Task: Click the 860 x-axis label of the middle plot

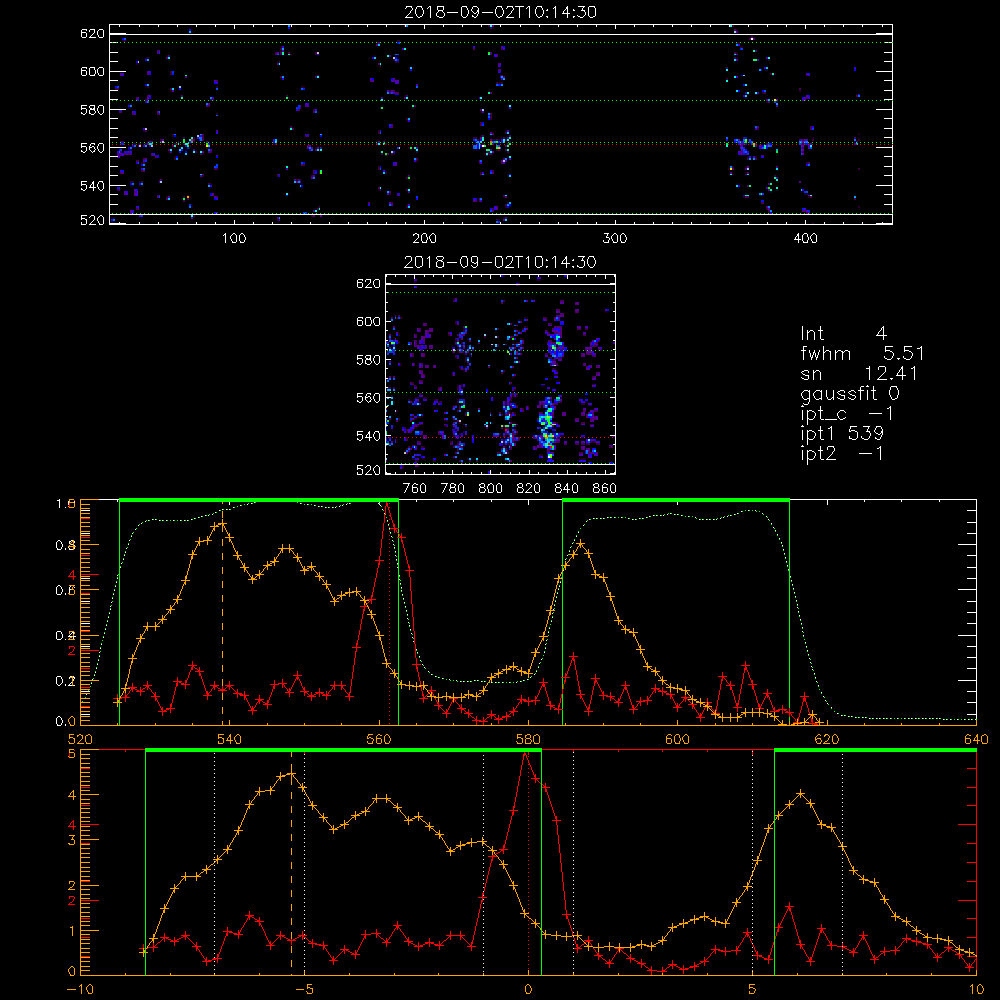Action: (x=605, y=489)
